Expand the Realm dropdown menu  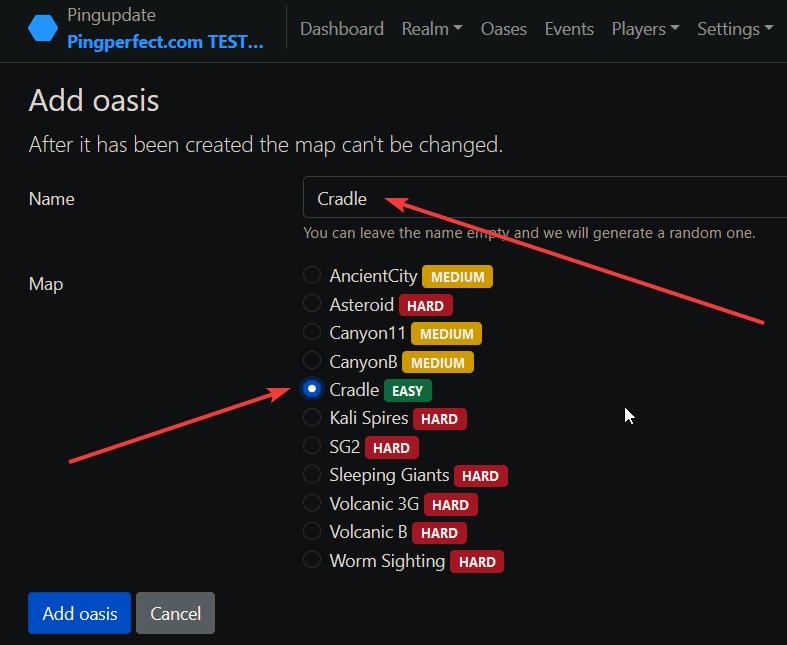(x=431, y=29)
